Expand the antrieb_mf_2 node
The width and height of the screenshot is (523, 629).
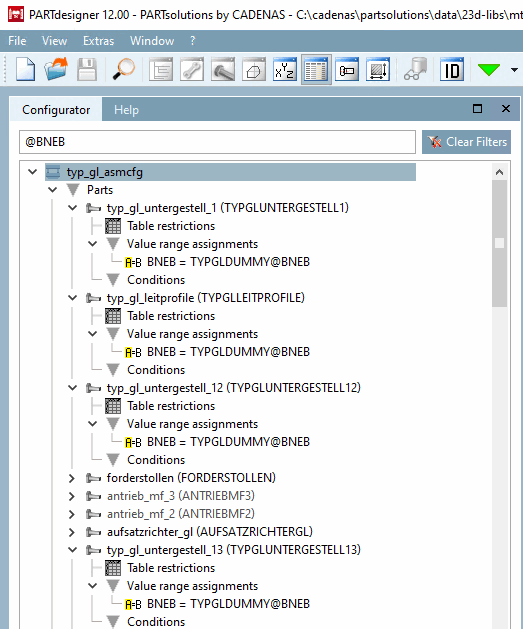72,514
